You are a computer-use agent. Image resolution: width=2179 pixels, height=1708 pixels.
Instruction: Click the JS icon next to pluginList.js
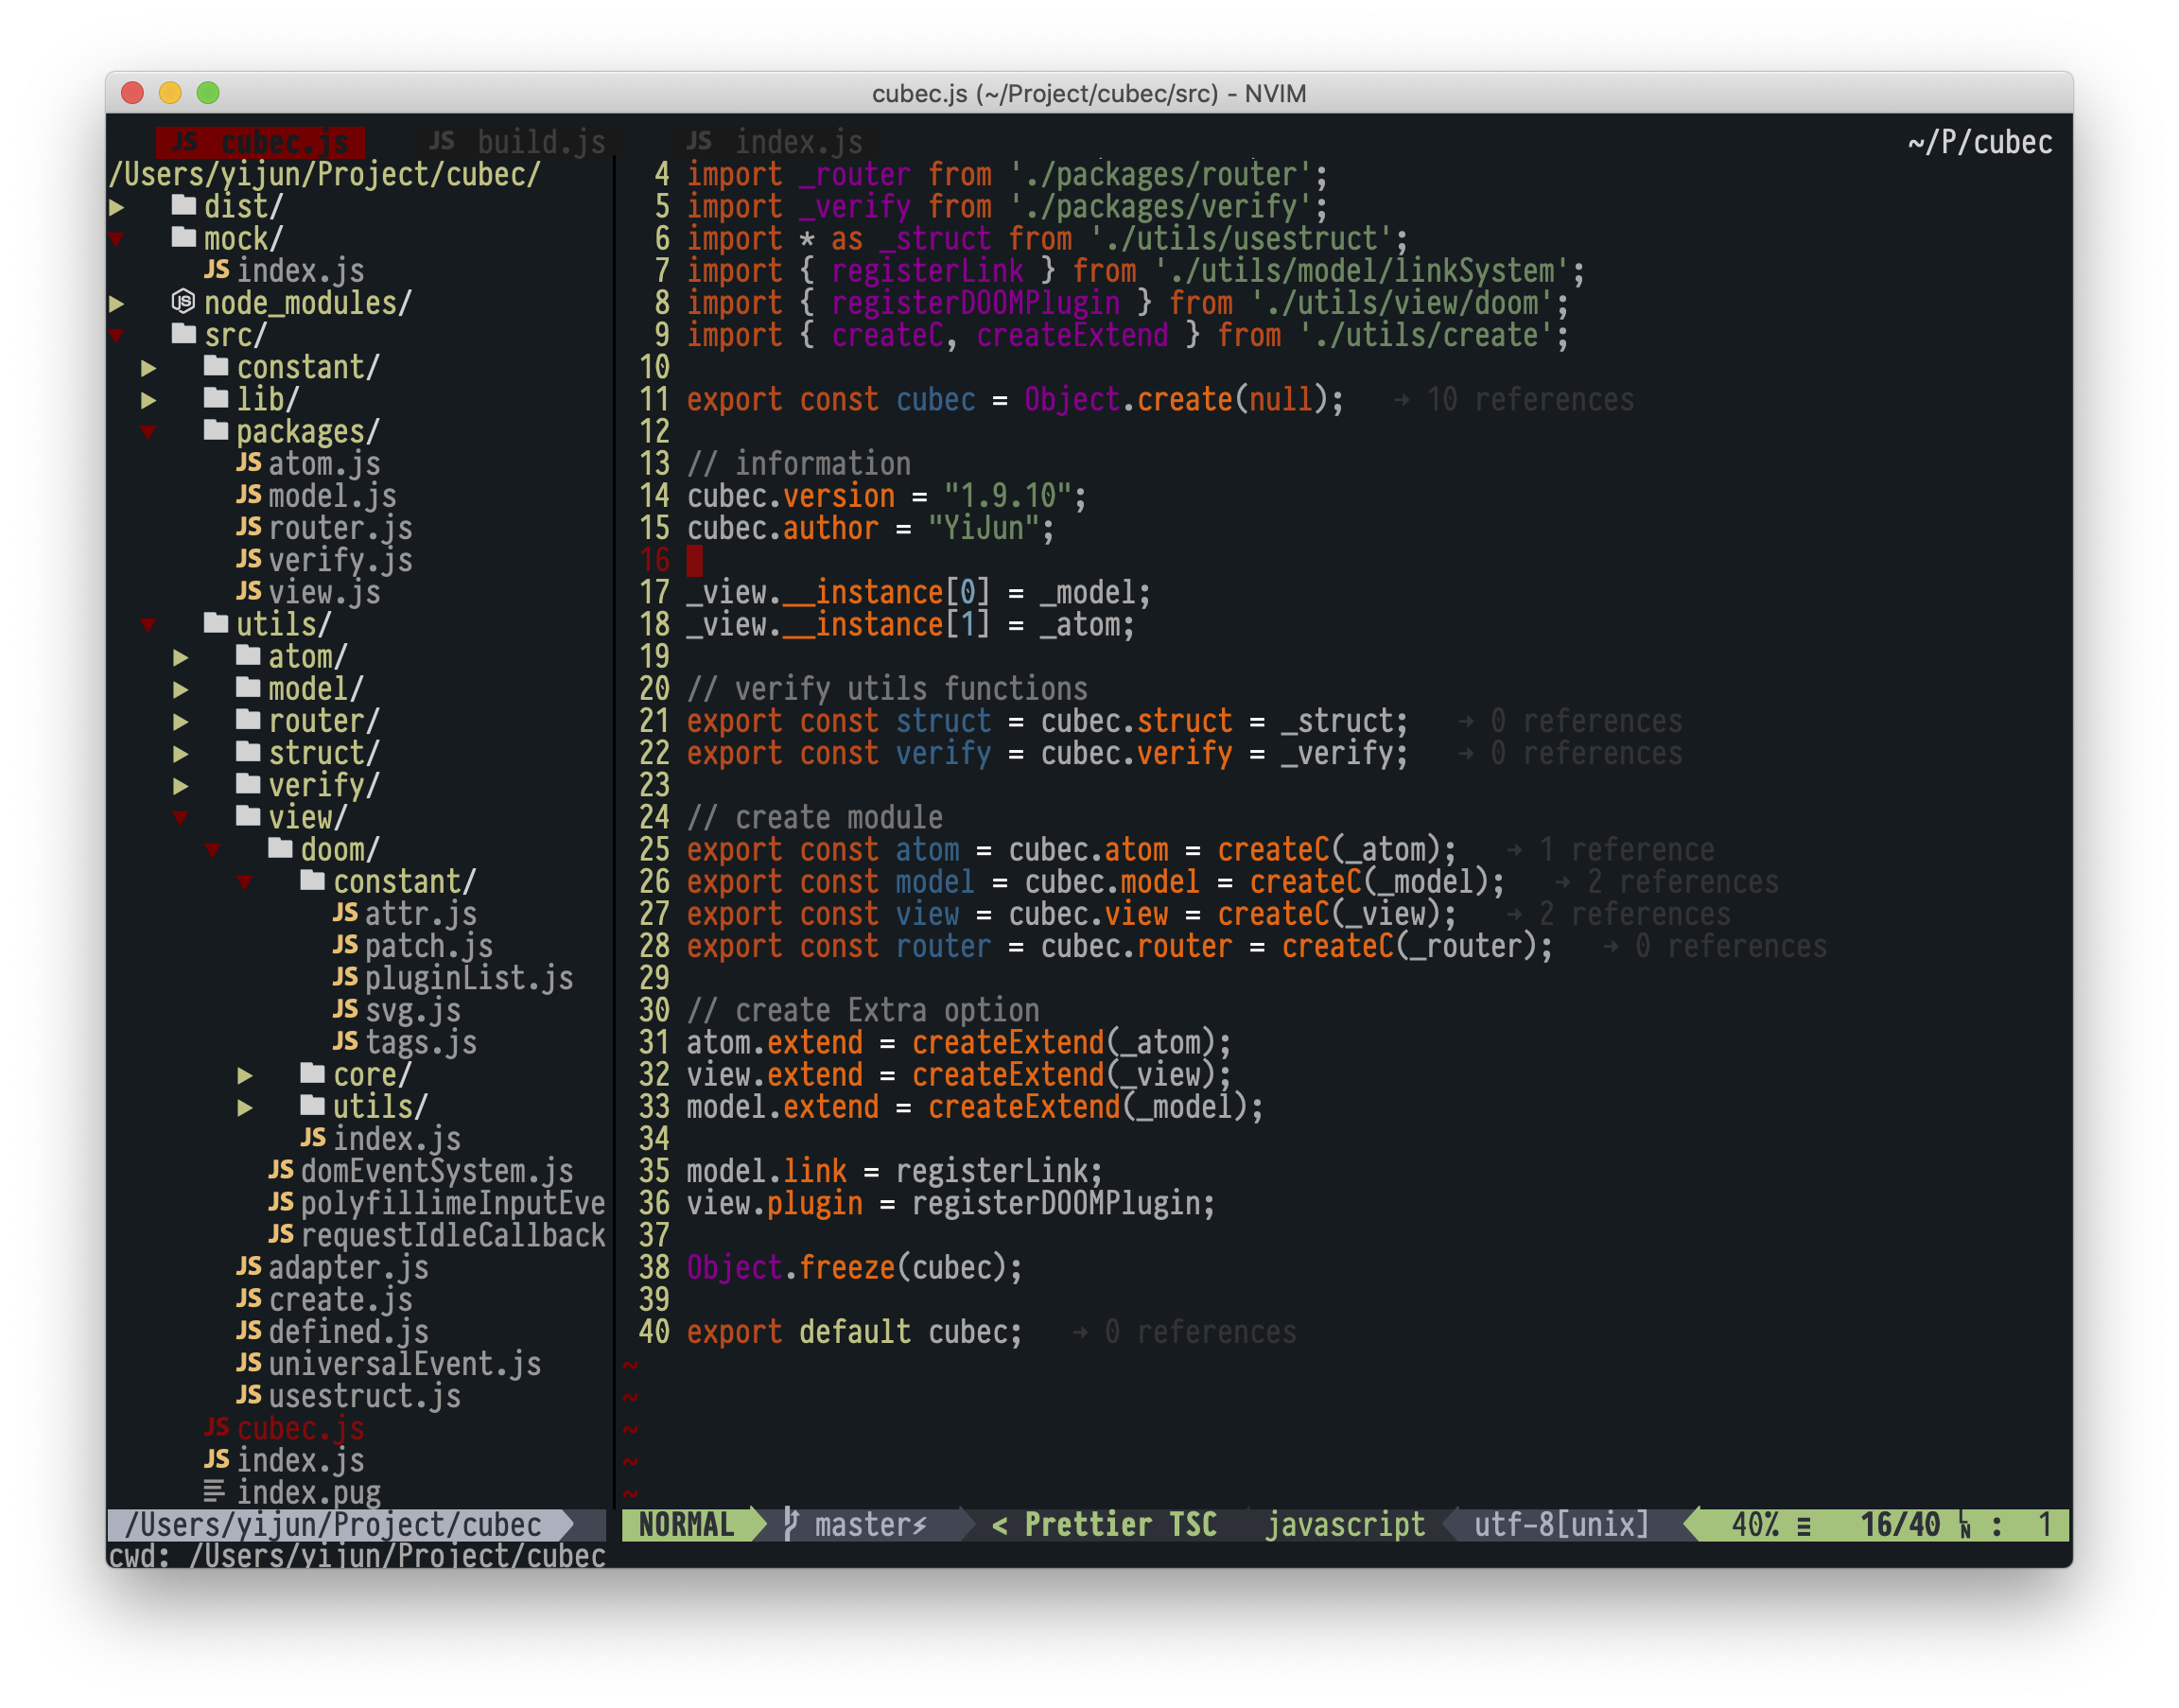(345, 977)
